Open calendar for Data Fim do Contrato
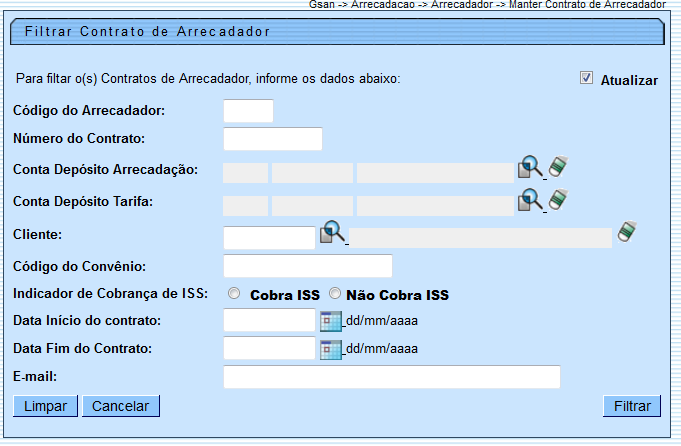The height and width of the screenshot is (446, 681). tap(331, 350)
